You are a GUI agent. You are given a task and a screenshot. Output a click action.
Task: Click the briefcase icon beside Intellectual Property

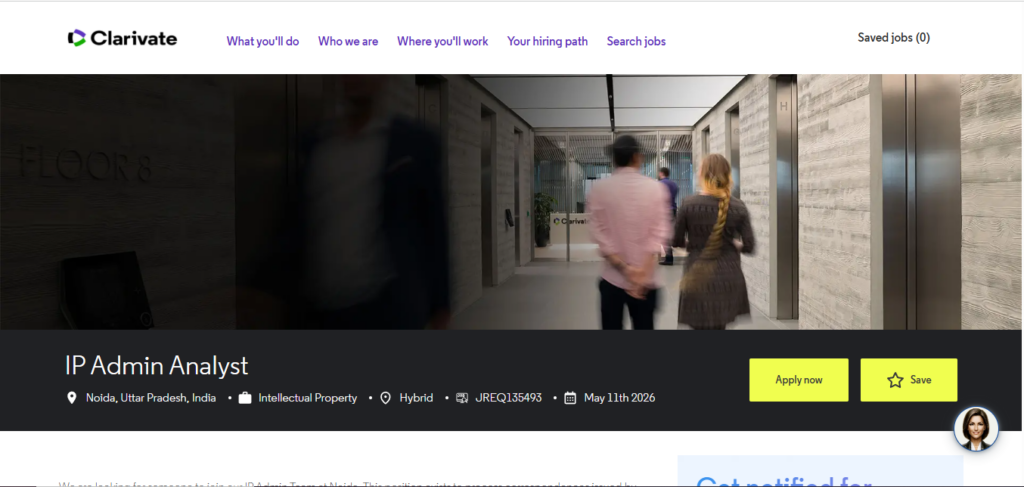click(245, 398)
